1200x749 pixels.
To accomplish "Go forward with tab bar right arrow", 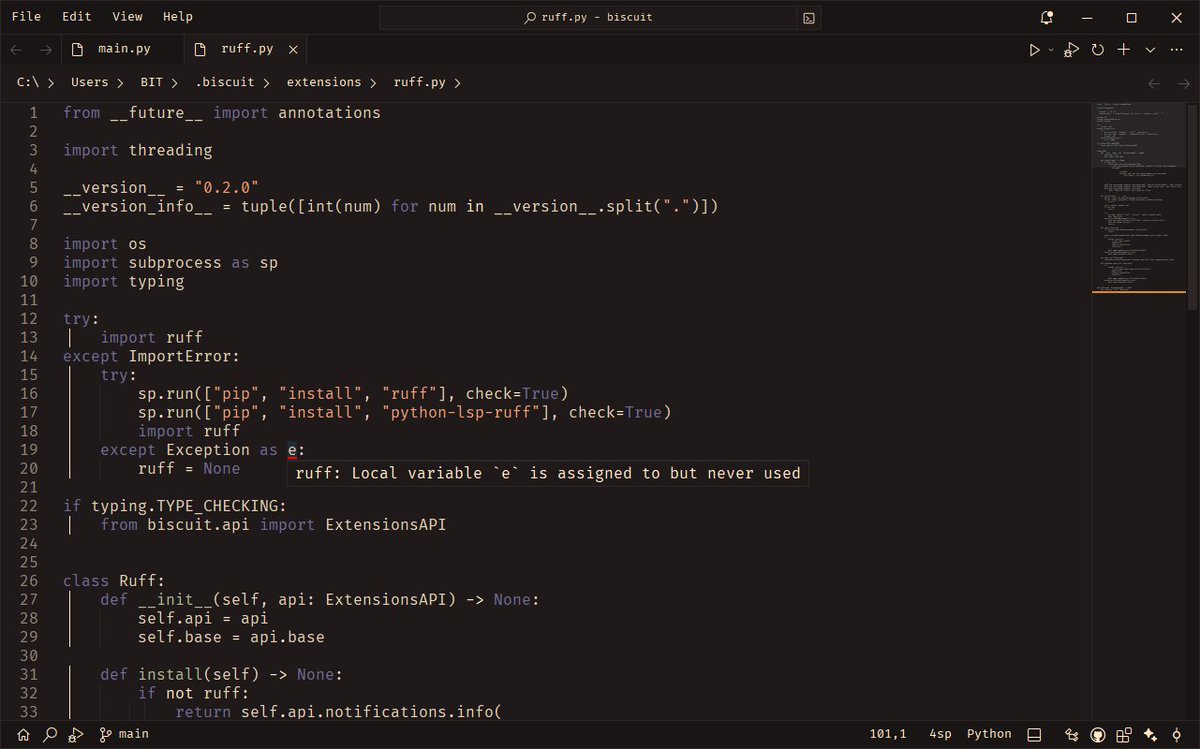I will click(46, 49).
